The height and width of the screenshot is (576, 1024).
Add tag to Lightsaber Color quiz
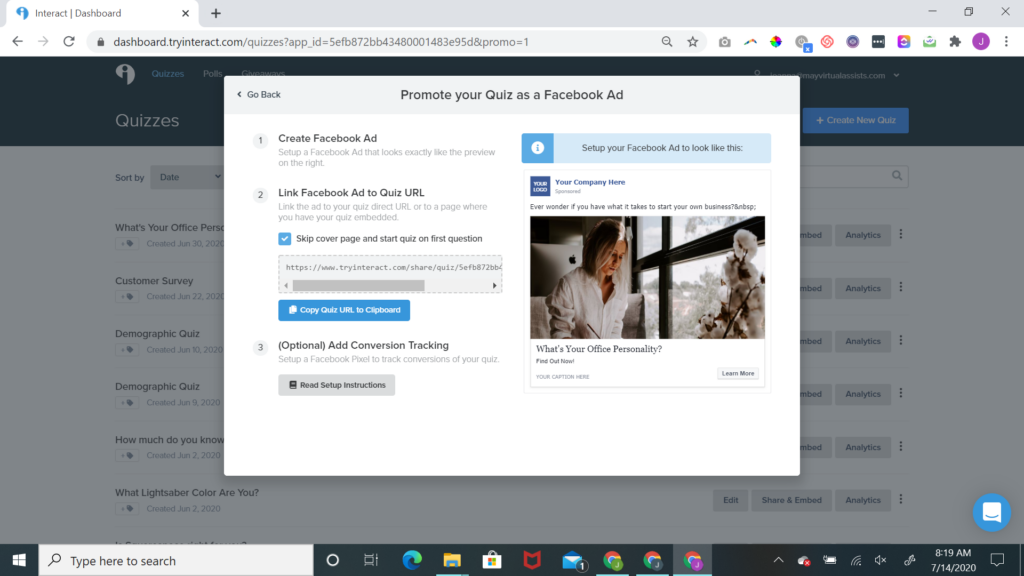[x=127, y=509]
